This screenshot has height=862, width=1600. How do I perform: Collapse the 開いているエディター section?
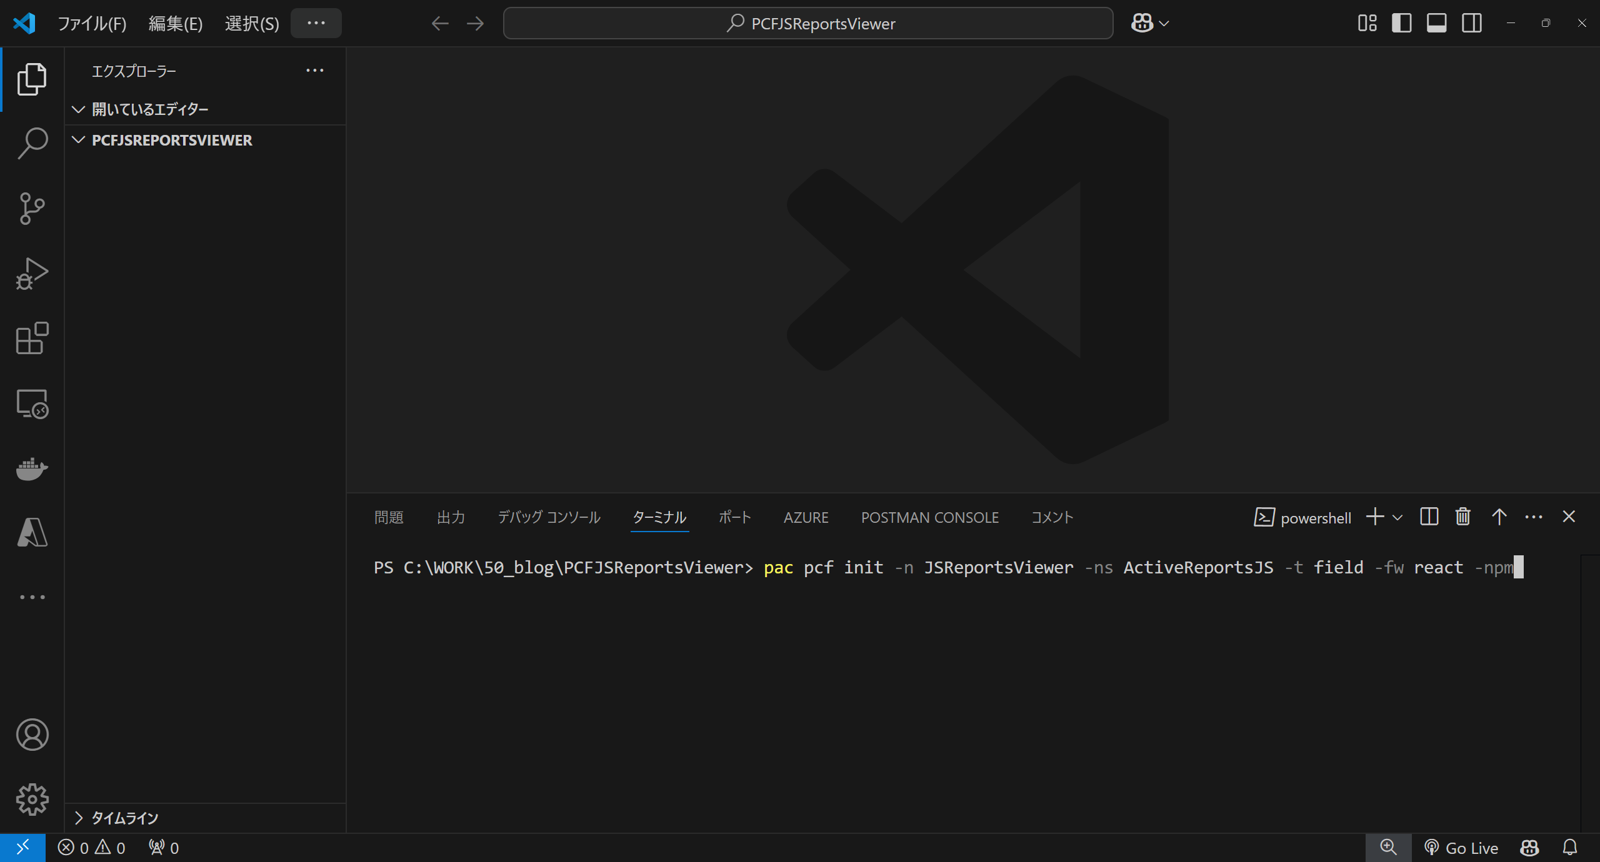click(206, 109)
